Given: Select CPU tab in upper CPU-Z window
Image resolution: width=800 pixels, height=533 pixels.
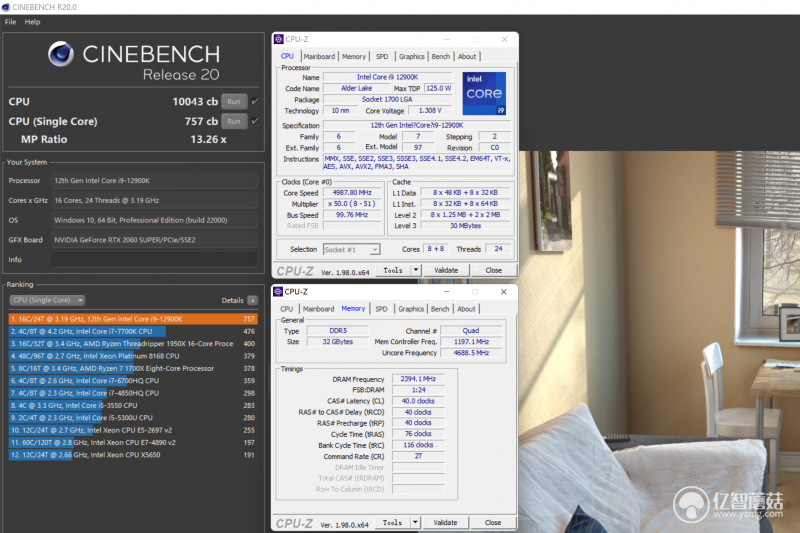Looking at the screenshot, I should click(287, 56).
